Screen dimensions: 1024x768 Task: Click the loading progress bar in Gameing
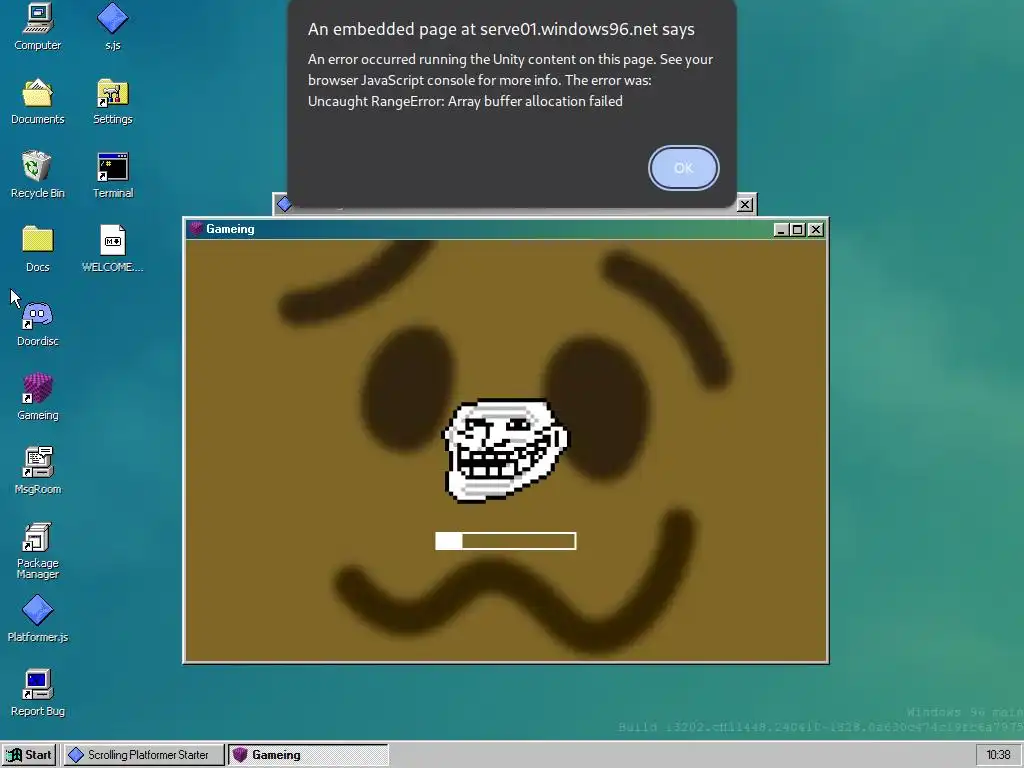tap(505, 541)
